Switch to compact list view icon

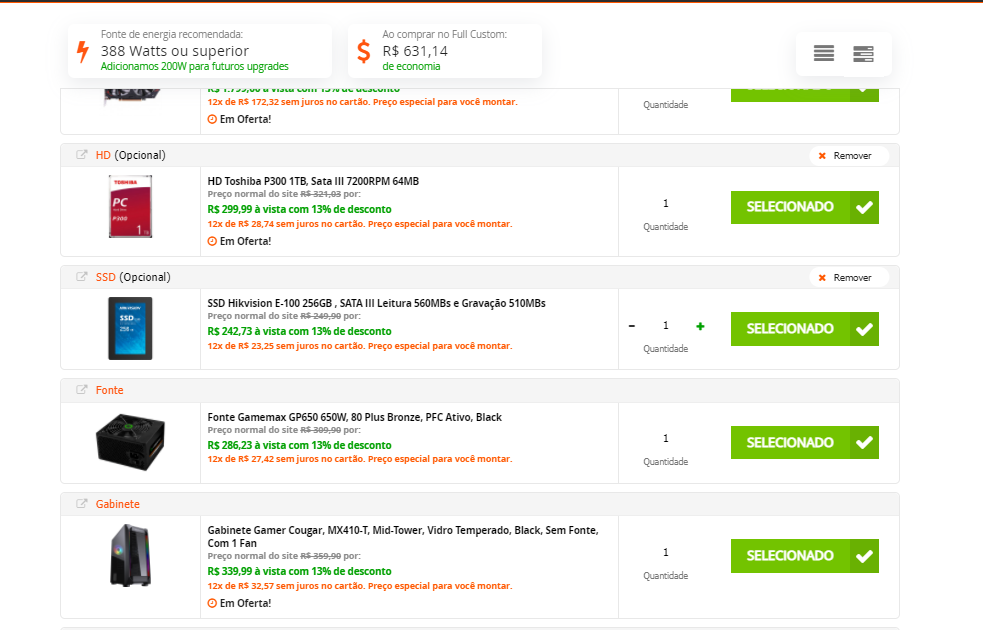click(x=823, y=54)
